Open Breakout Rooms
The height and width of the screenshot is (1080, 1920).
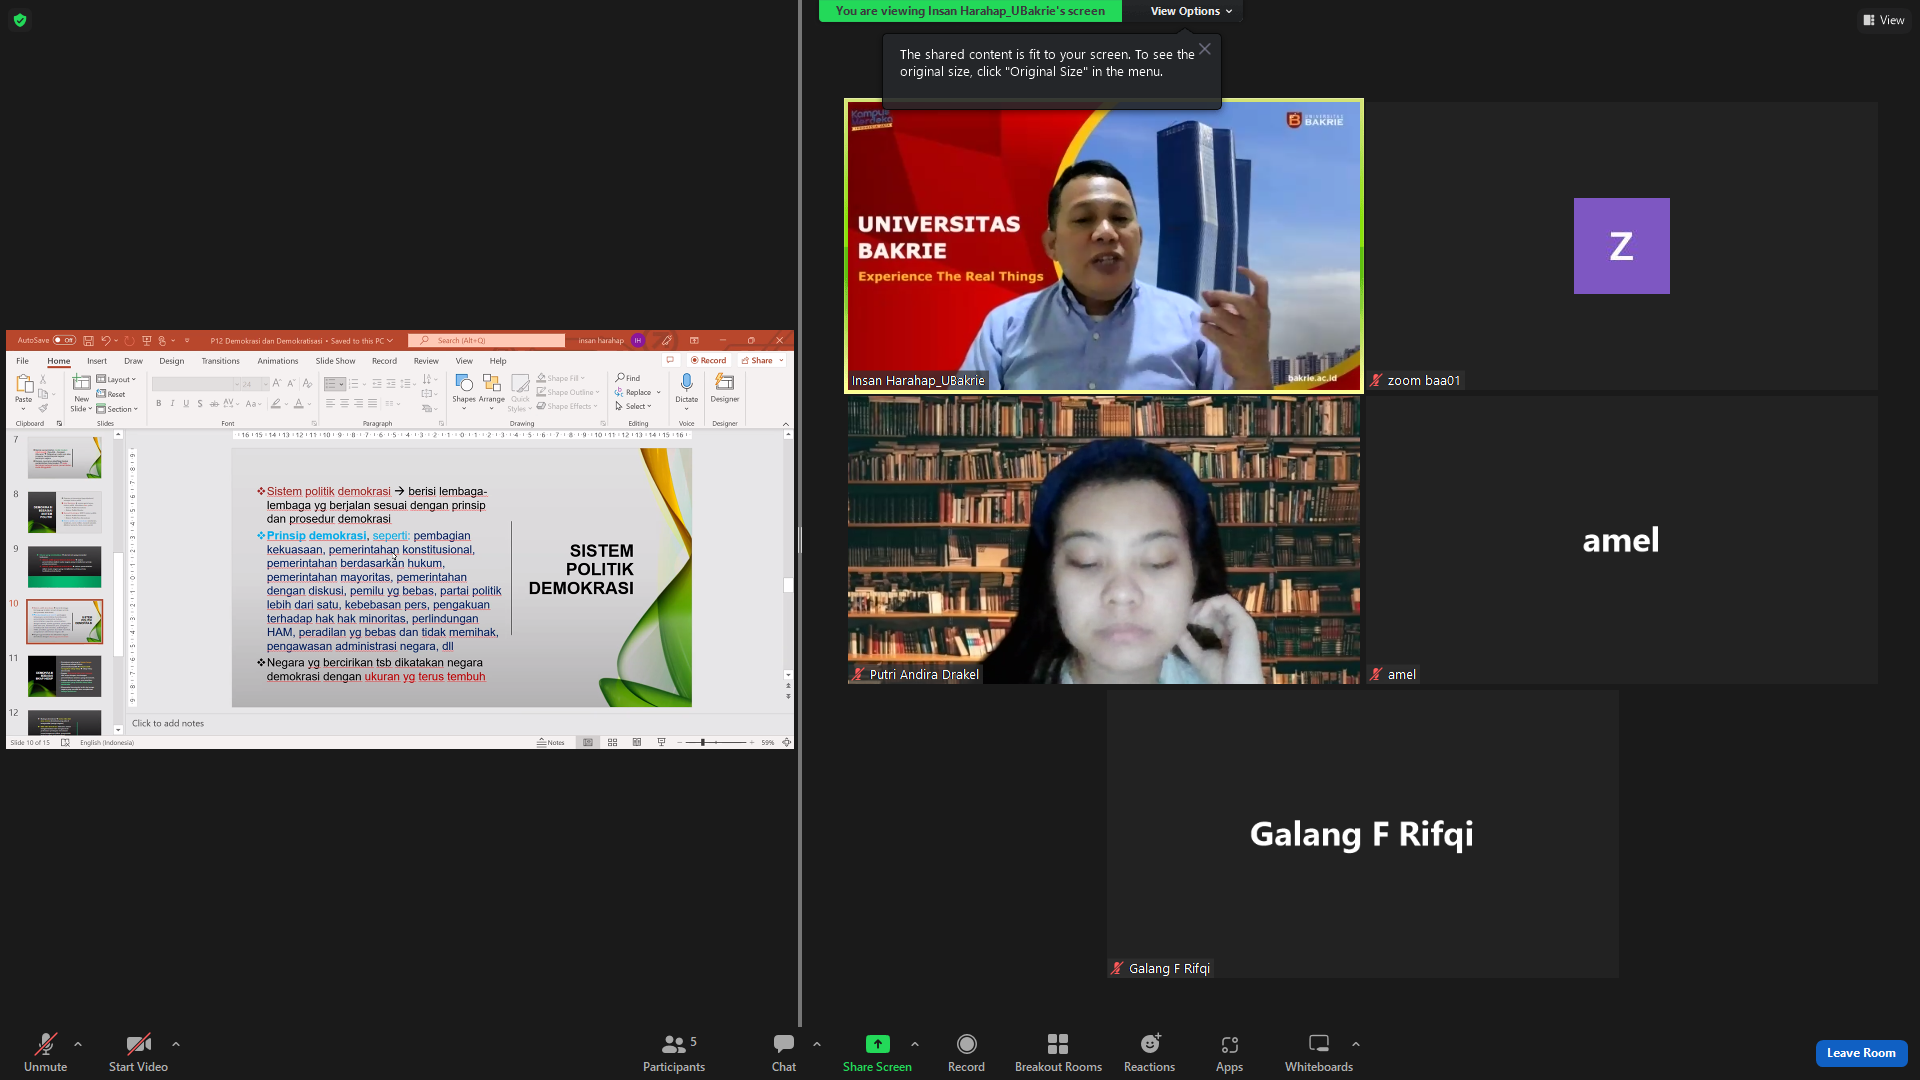(x=1058, y=1053)
